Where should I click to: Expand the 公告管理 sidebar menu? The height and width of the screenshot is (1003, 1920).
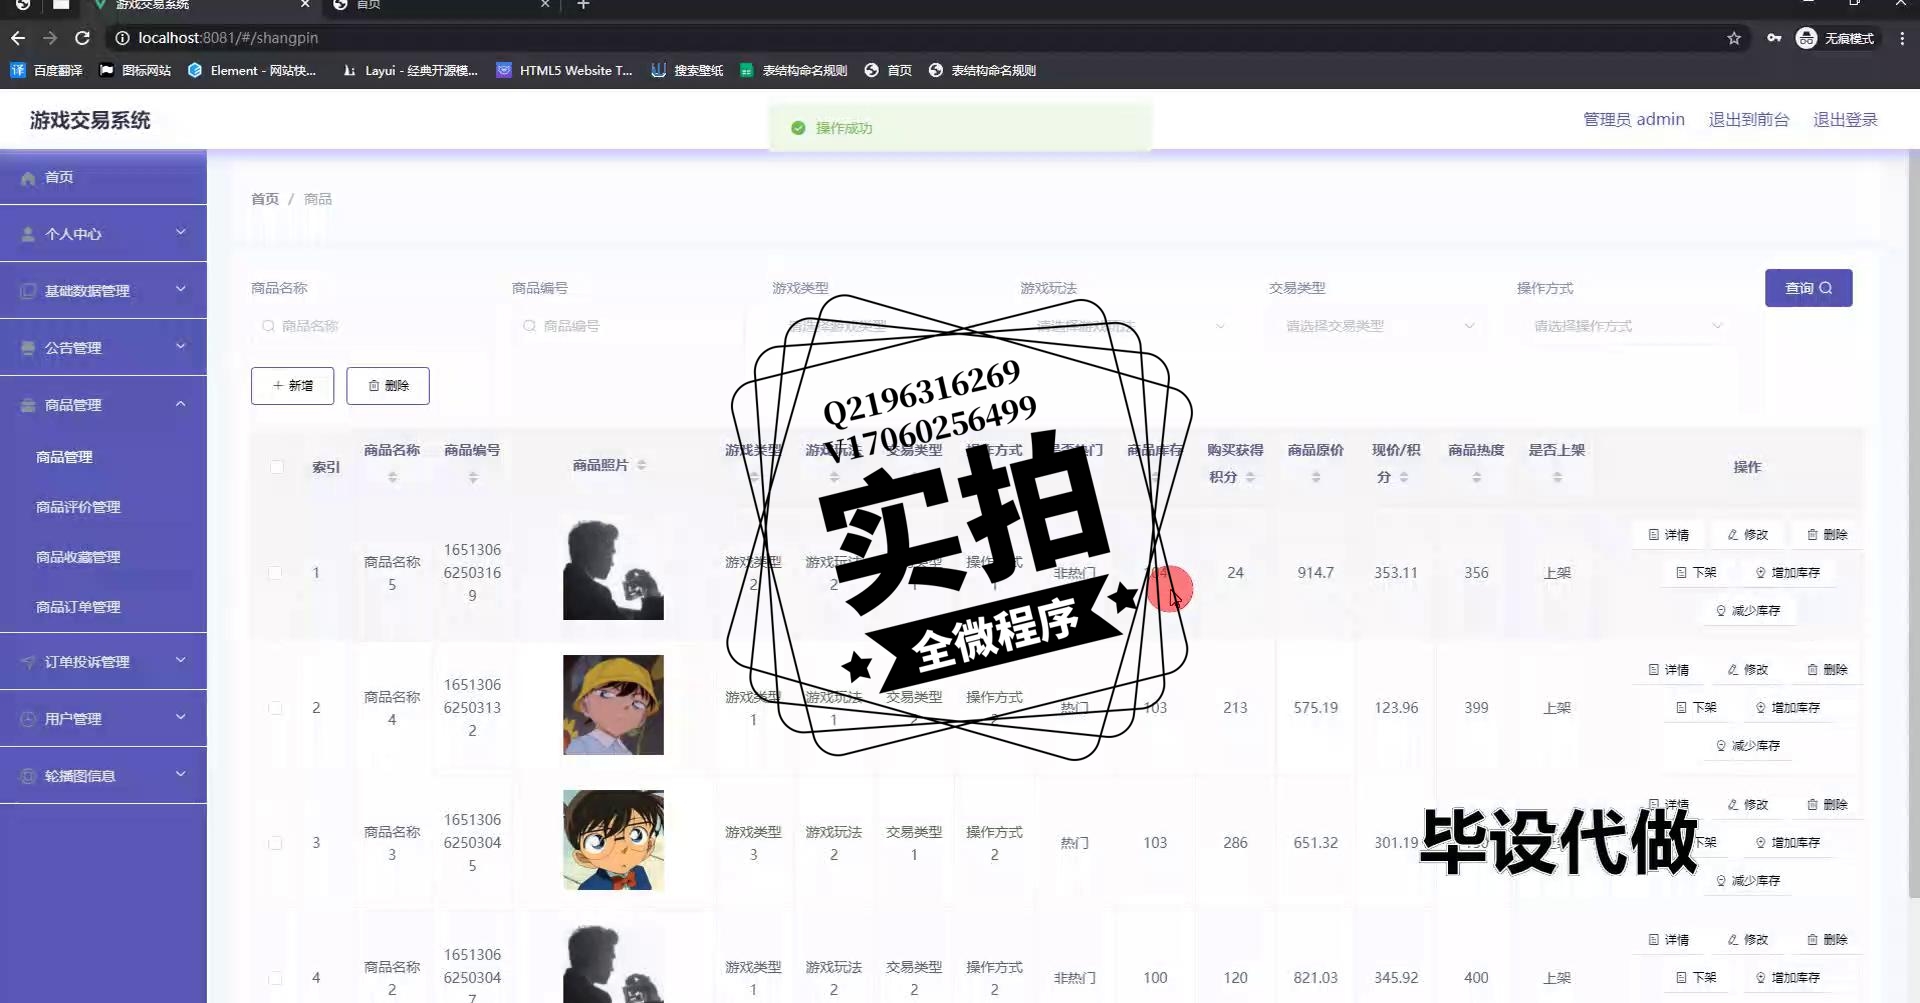click(x=103, y=348)
